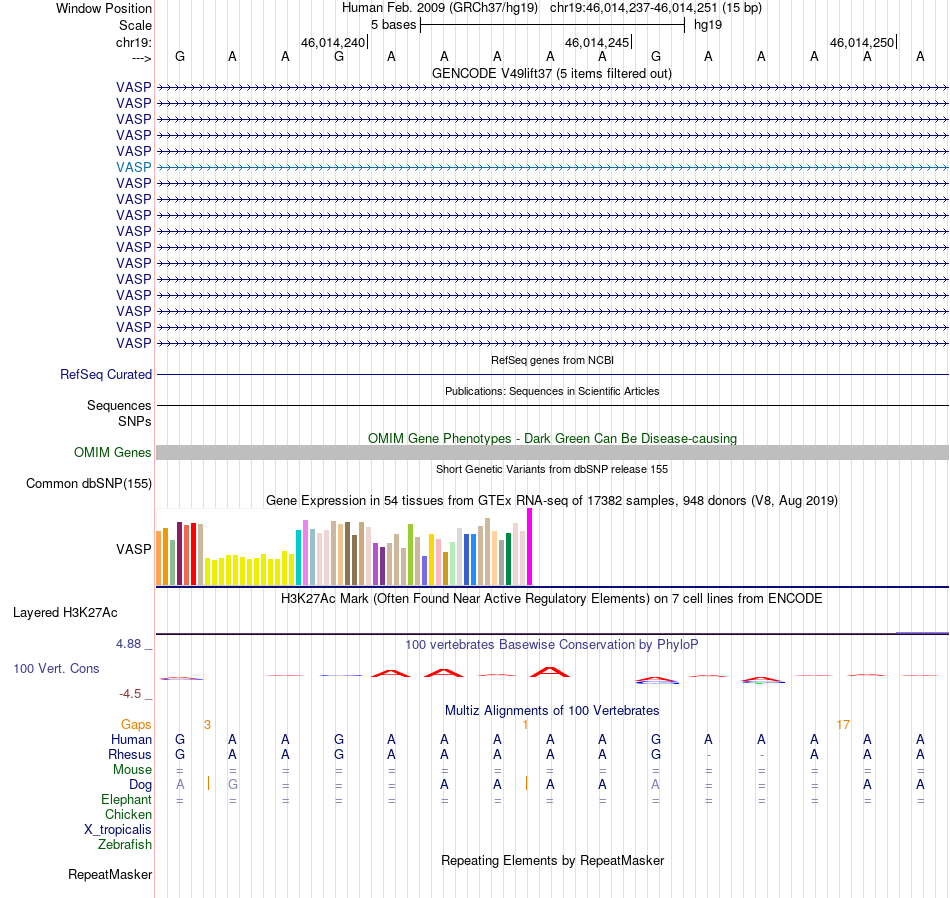Open the GENCODE V49lift37 track title

(x=551, y=73)
